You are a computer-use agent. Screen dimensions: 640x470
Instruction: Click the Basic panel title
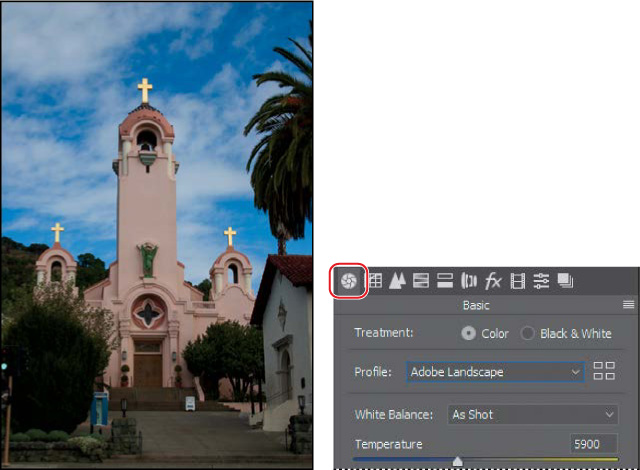tap(476, 305)
